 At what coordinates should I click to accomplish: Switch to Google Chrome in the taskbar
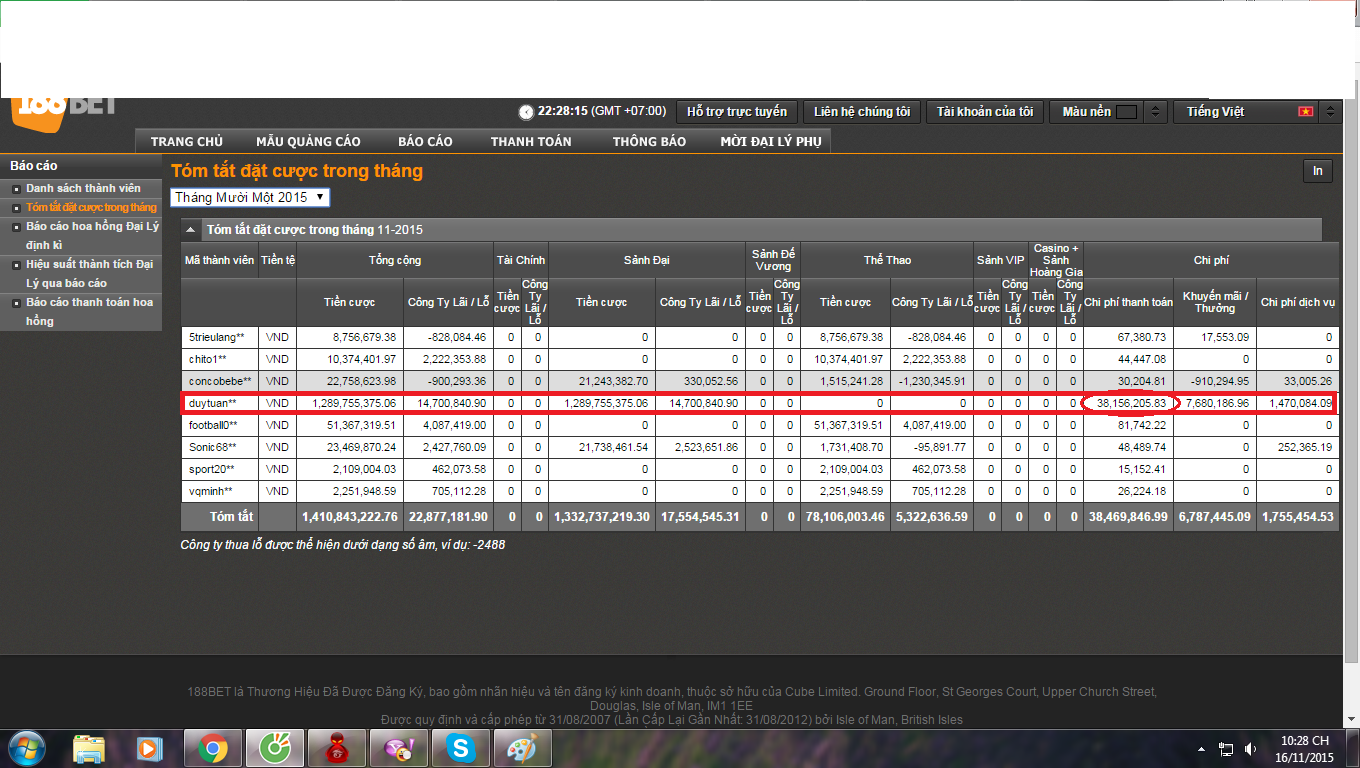click(x=211, y=748)
